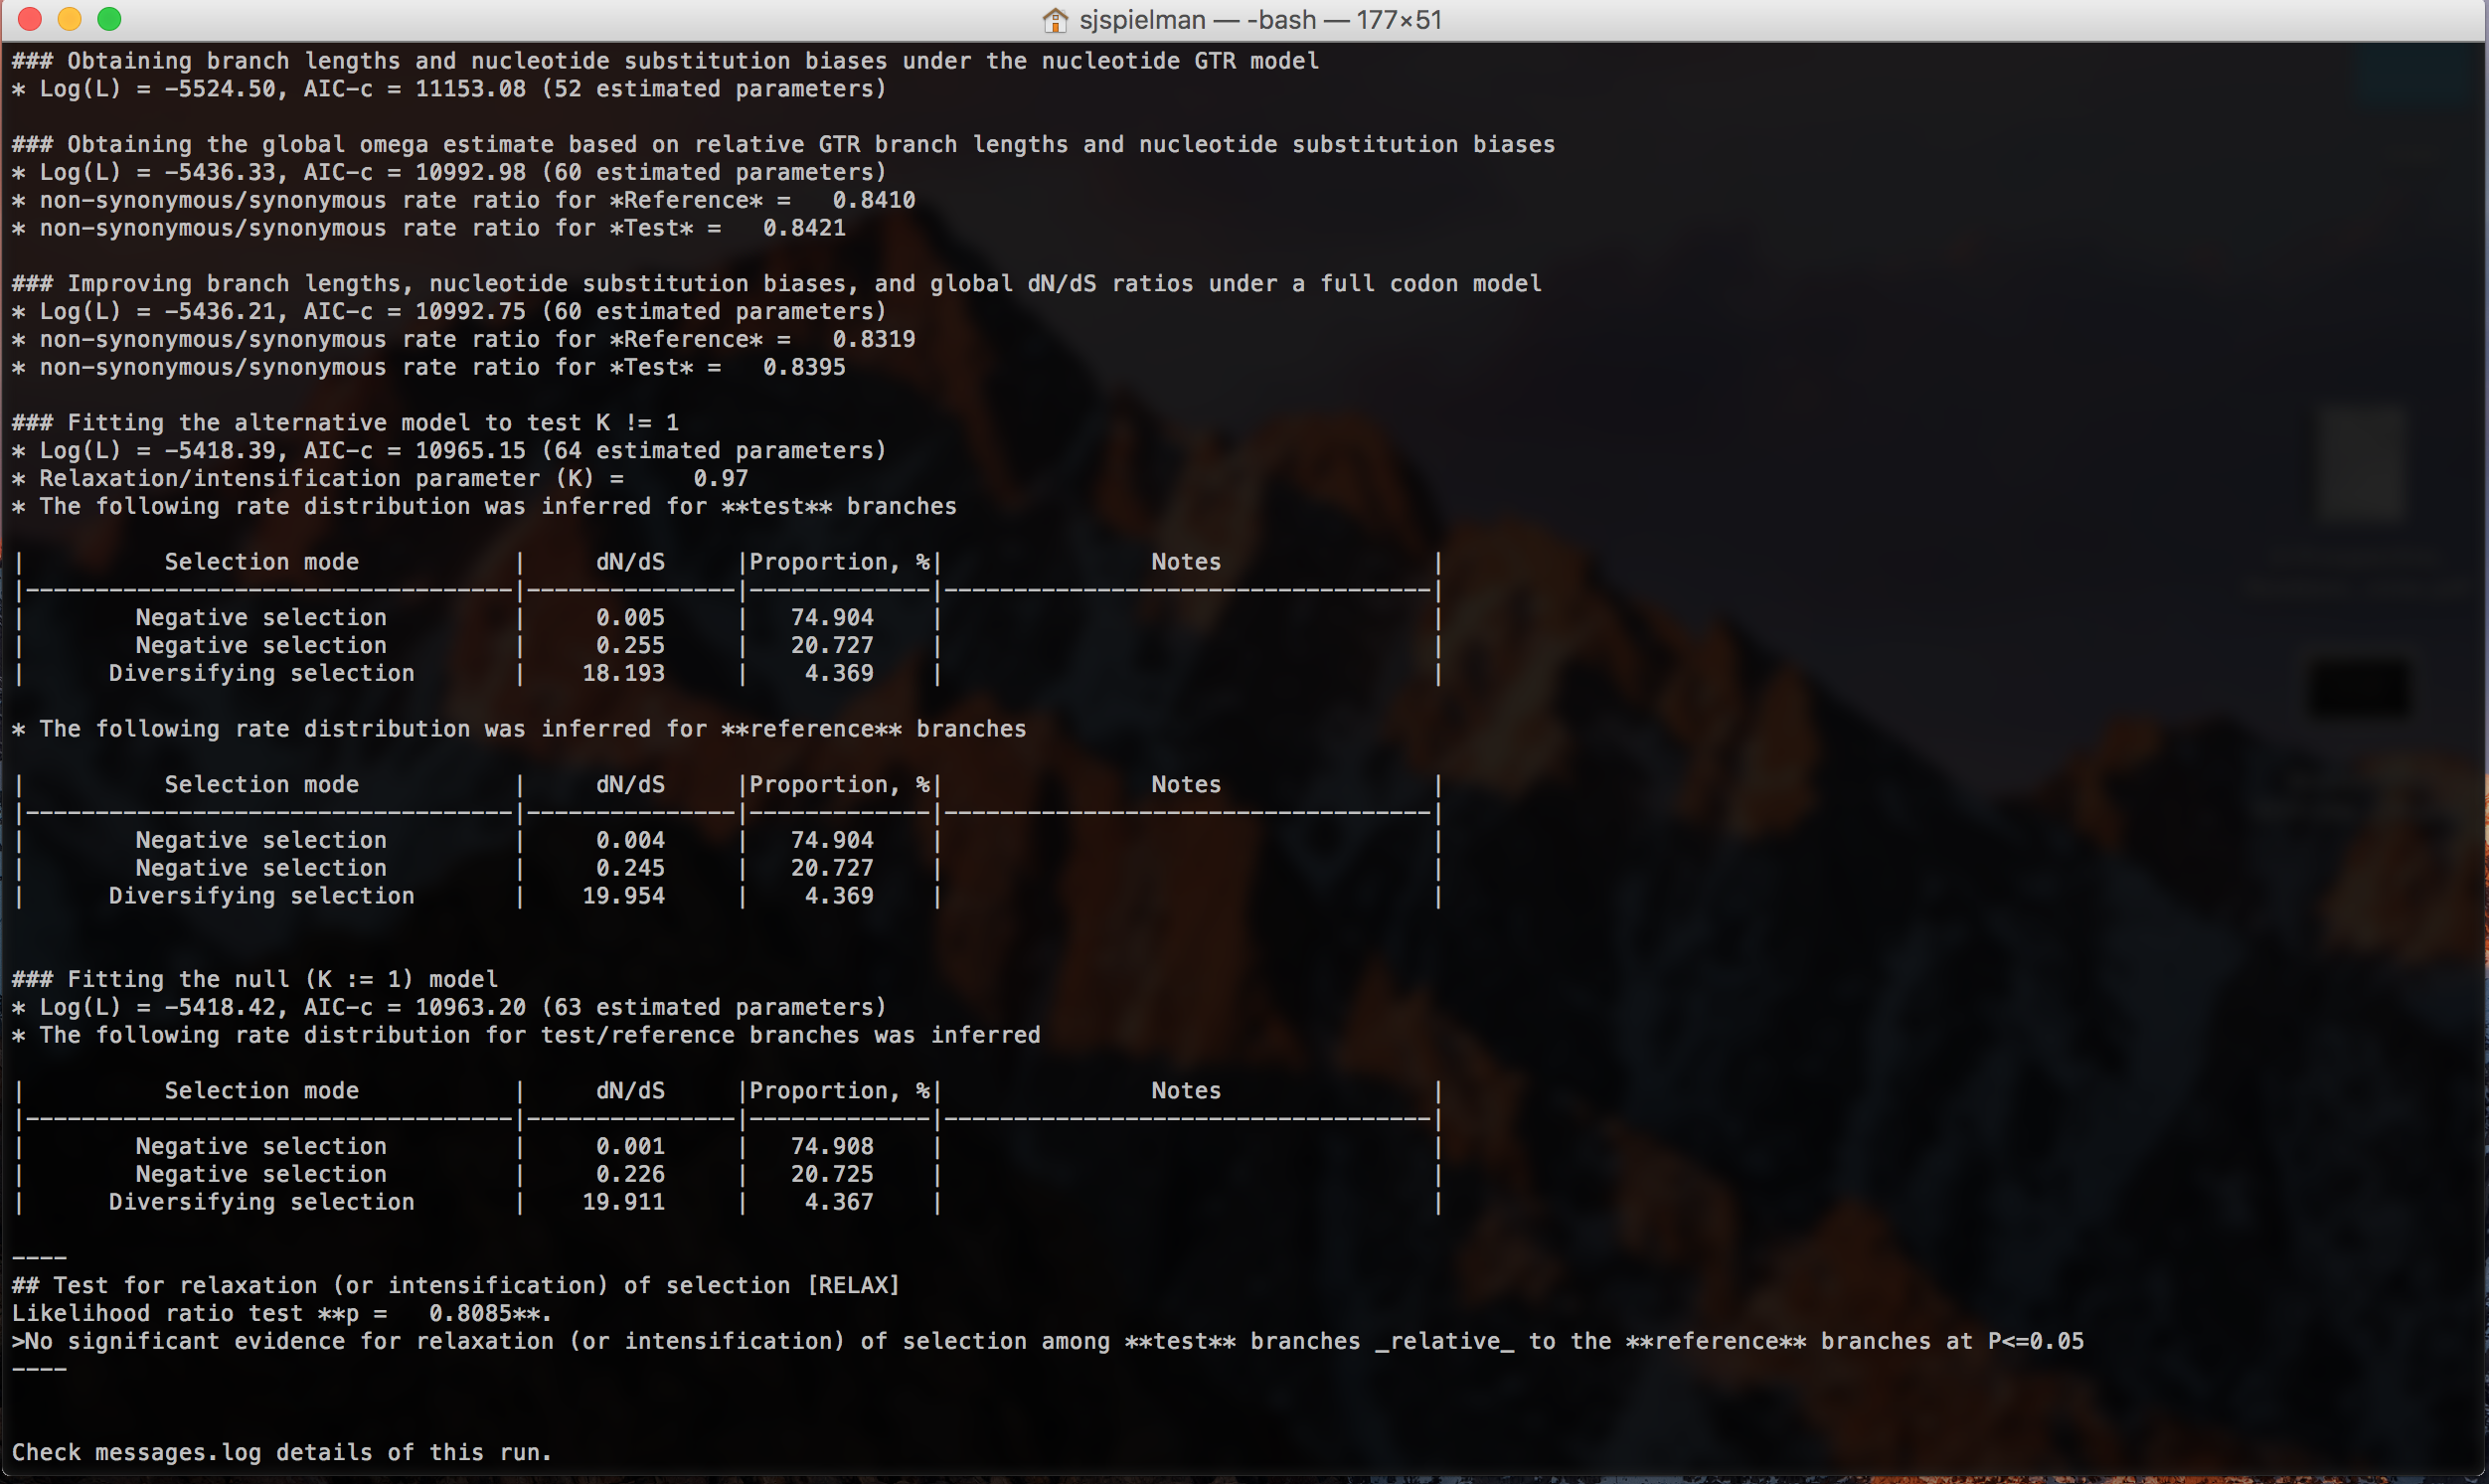Click the 'Log(L) = -5436.21' text
Viewport: 2489px width, 1484px height.
tap(157, 311)
